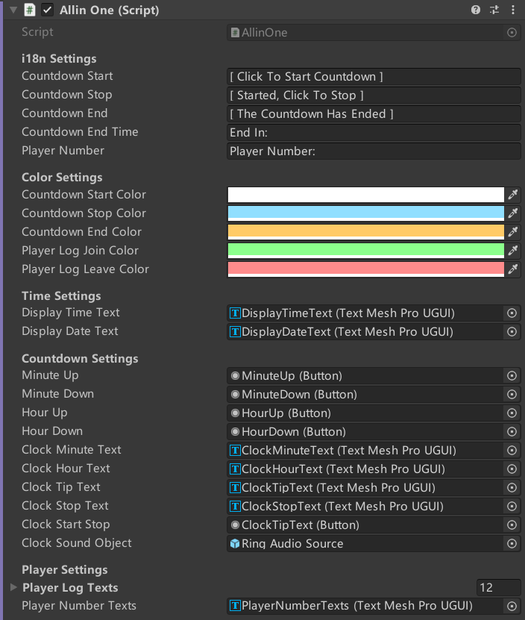Open object picker for Player Number Texts

tap(512, 606)
